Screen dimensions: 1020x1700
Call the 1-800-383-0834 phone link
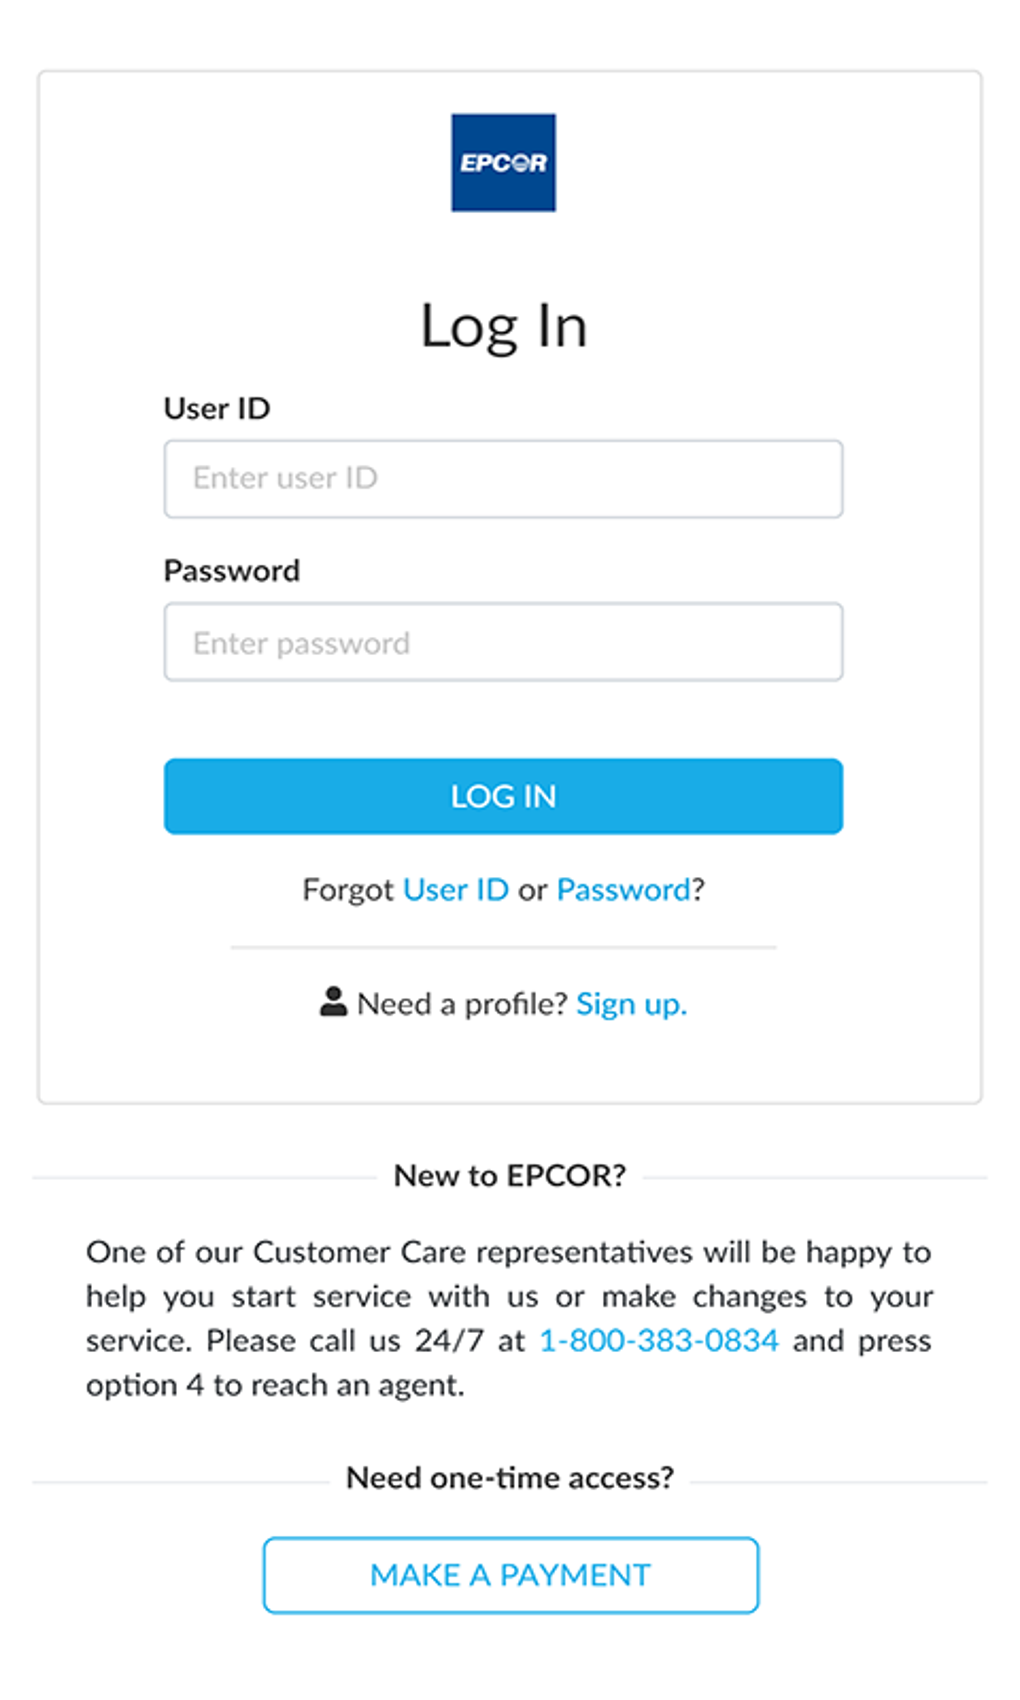659,1340
